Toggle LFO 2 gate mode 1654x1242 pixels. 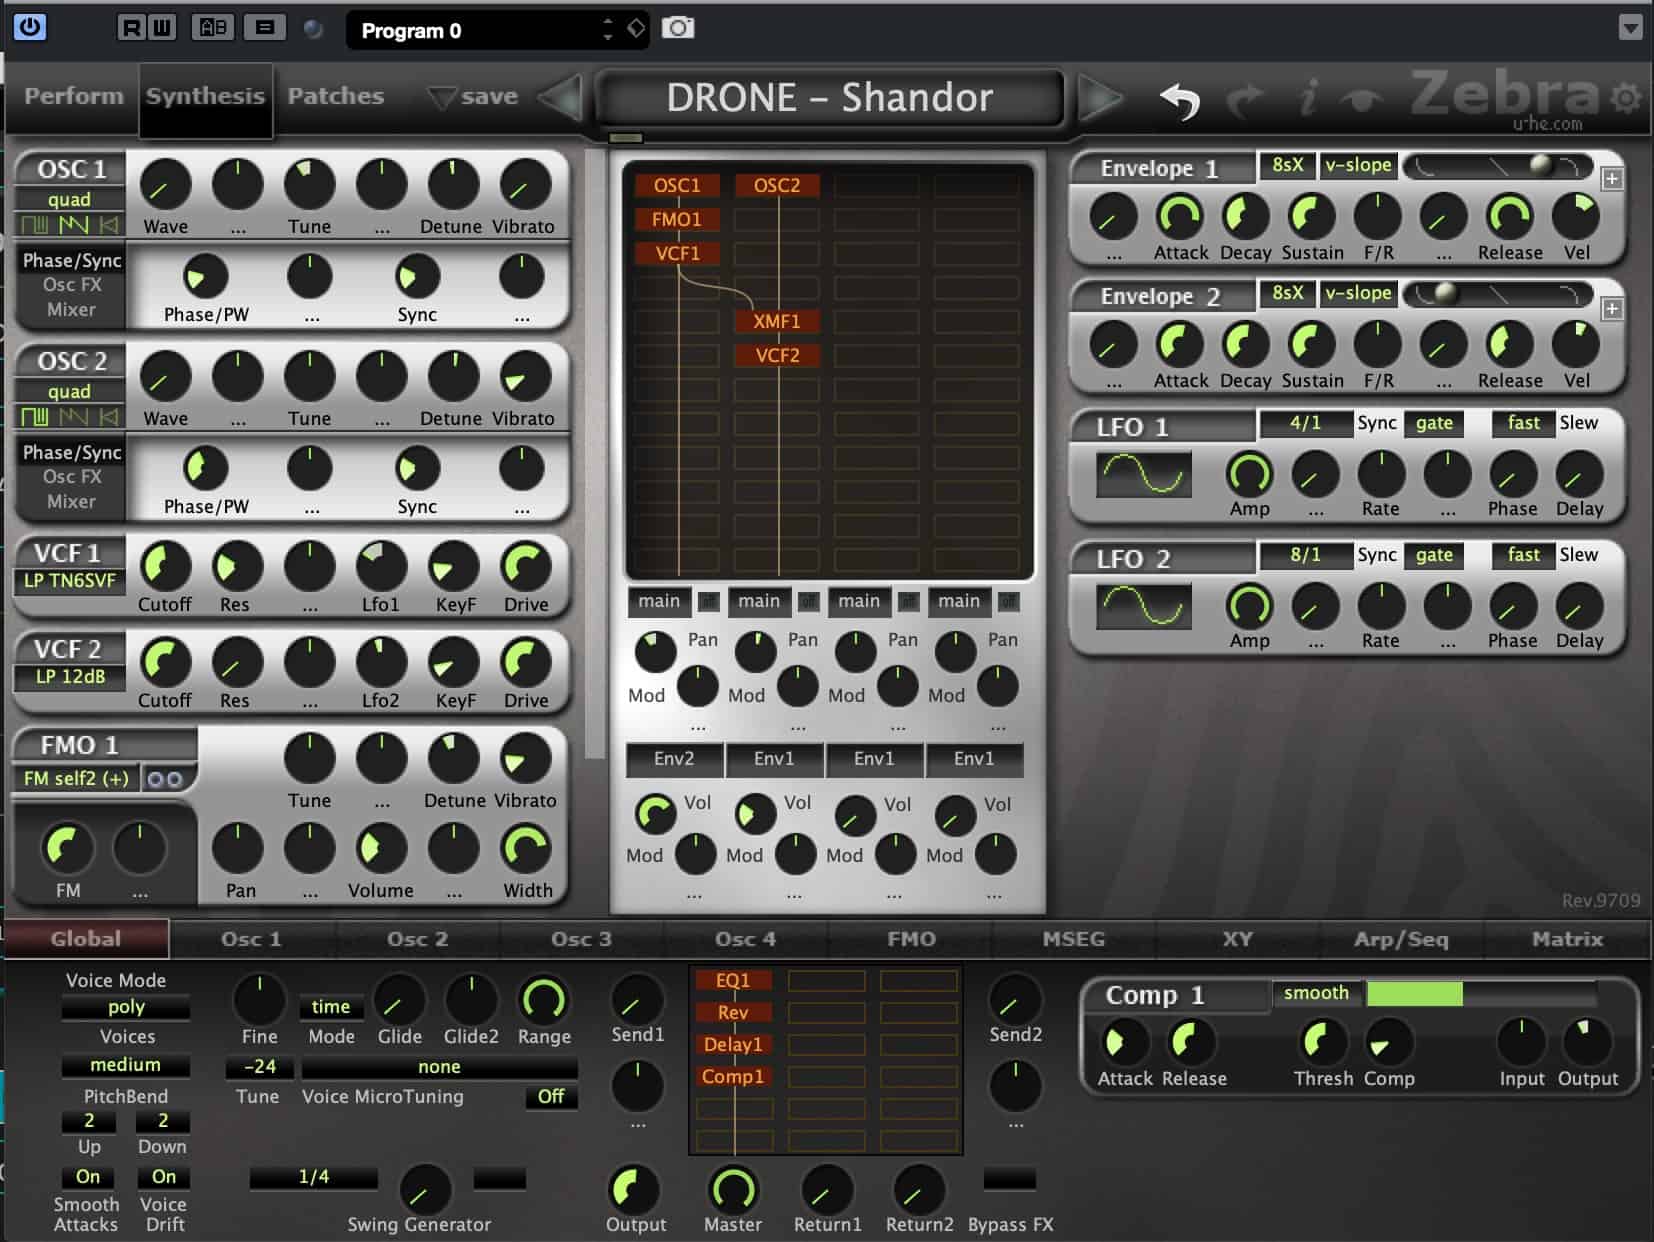click(x=1434, y=555)
